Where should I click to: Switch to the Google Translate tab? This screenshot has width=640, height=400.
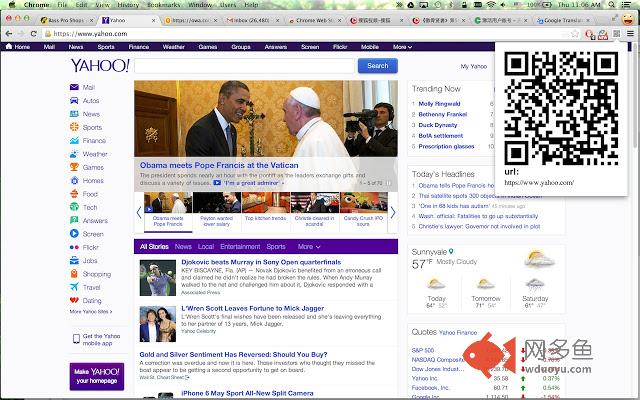(563, 20)
